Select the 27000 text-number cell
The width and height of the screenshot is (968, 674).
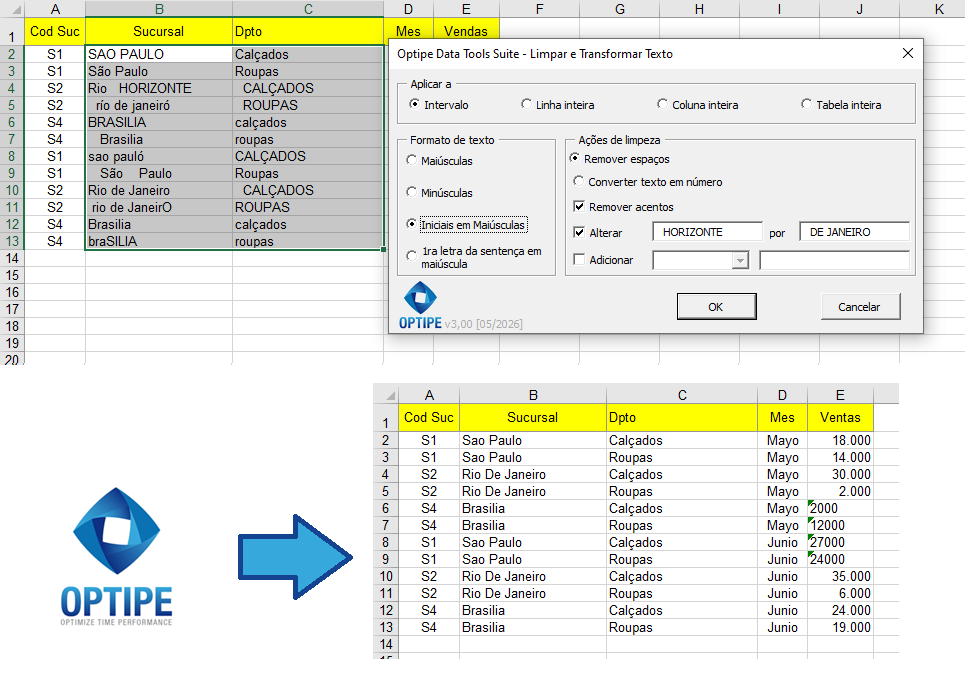point(840,542)
